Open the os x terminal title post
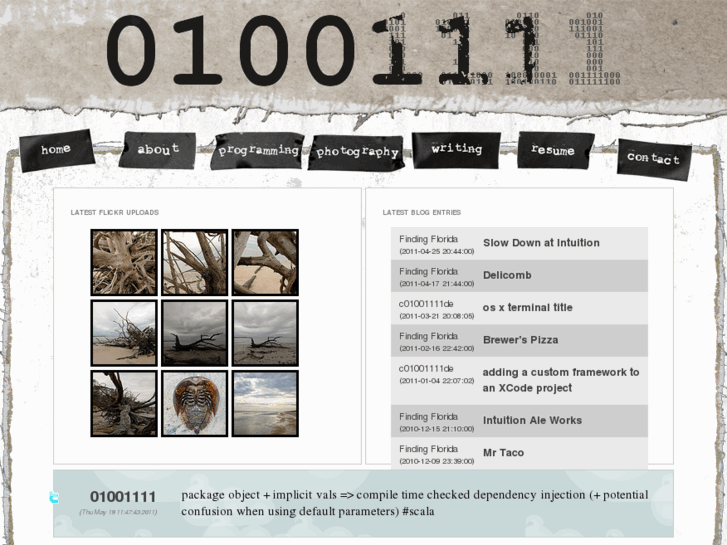 point(528,308)
